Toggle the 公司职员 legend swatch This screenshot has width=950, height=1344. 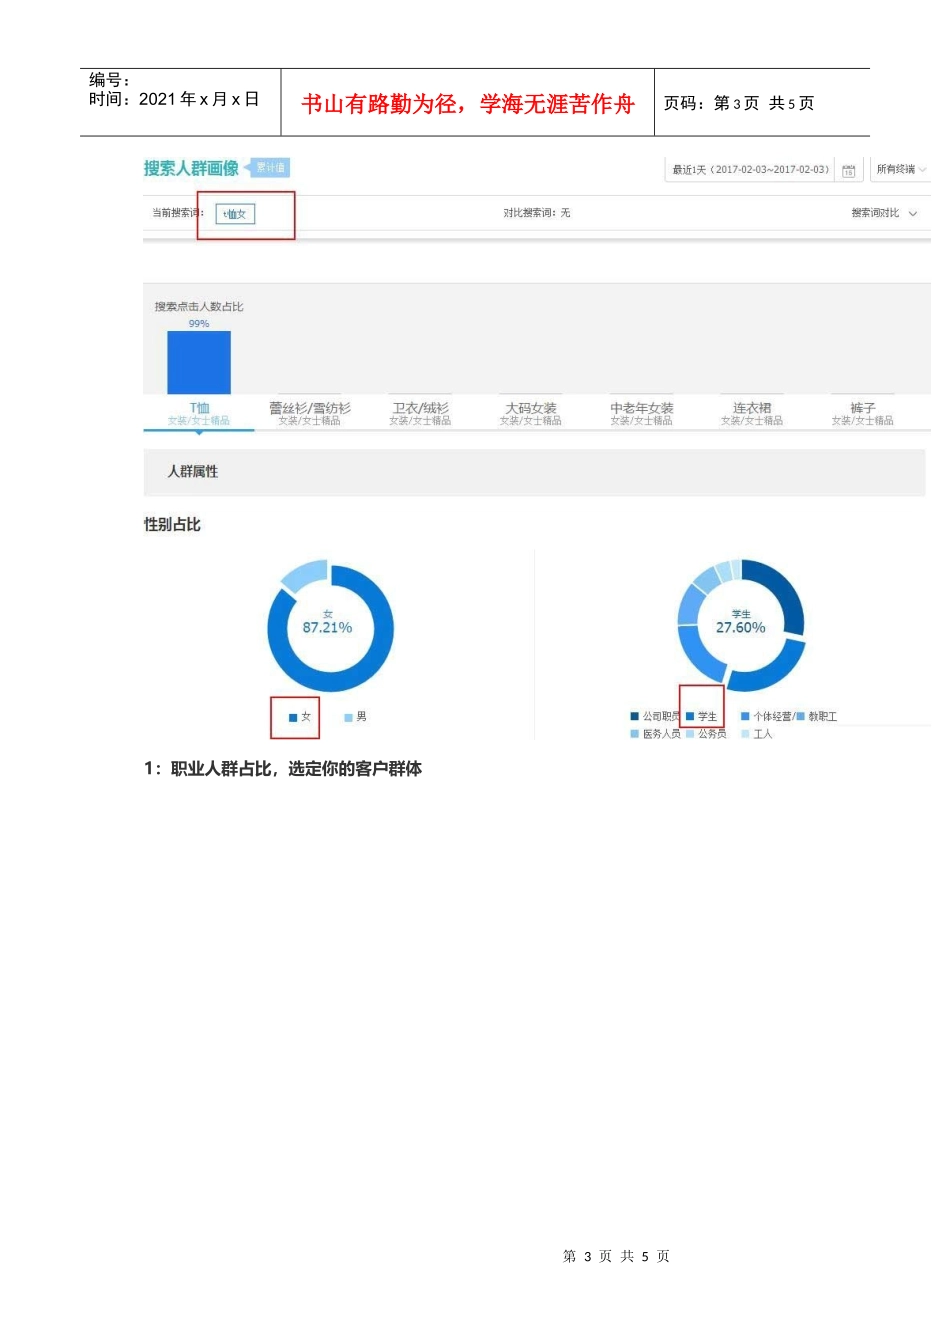pyautogui.click(x=635, y=717)
